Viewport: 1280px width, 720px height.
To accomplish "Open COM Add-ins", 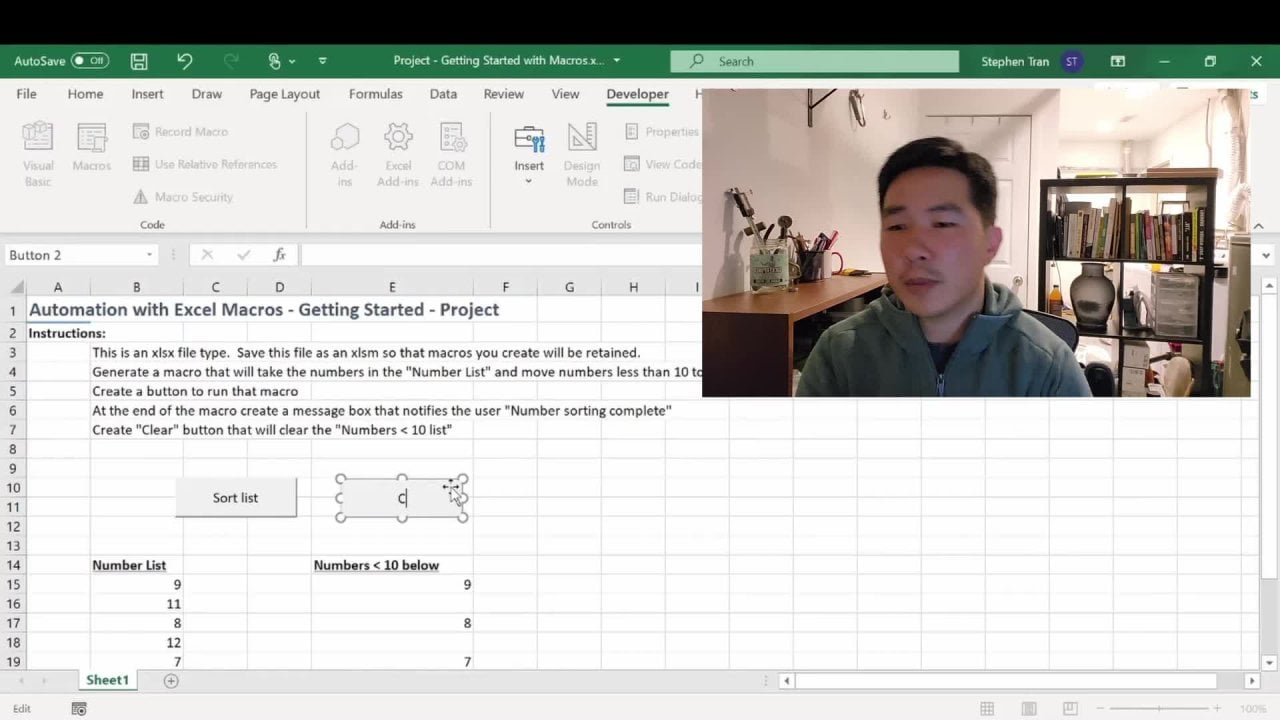I will point(451,152).
